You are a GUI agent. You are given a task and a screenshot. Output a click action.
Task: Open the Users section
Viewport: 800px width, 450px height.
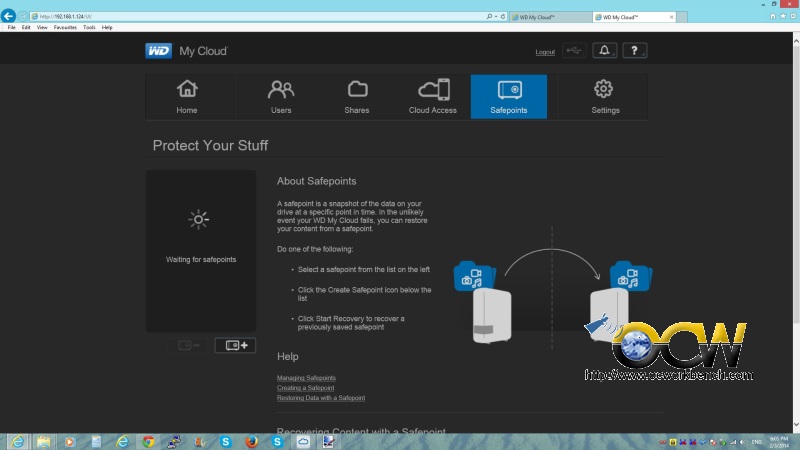281,96
